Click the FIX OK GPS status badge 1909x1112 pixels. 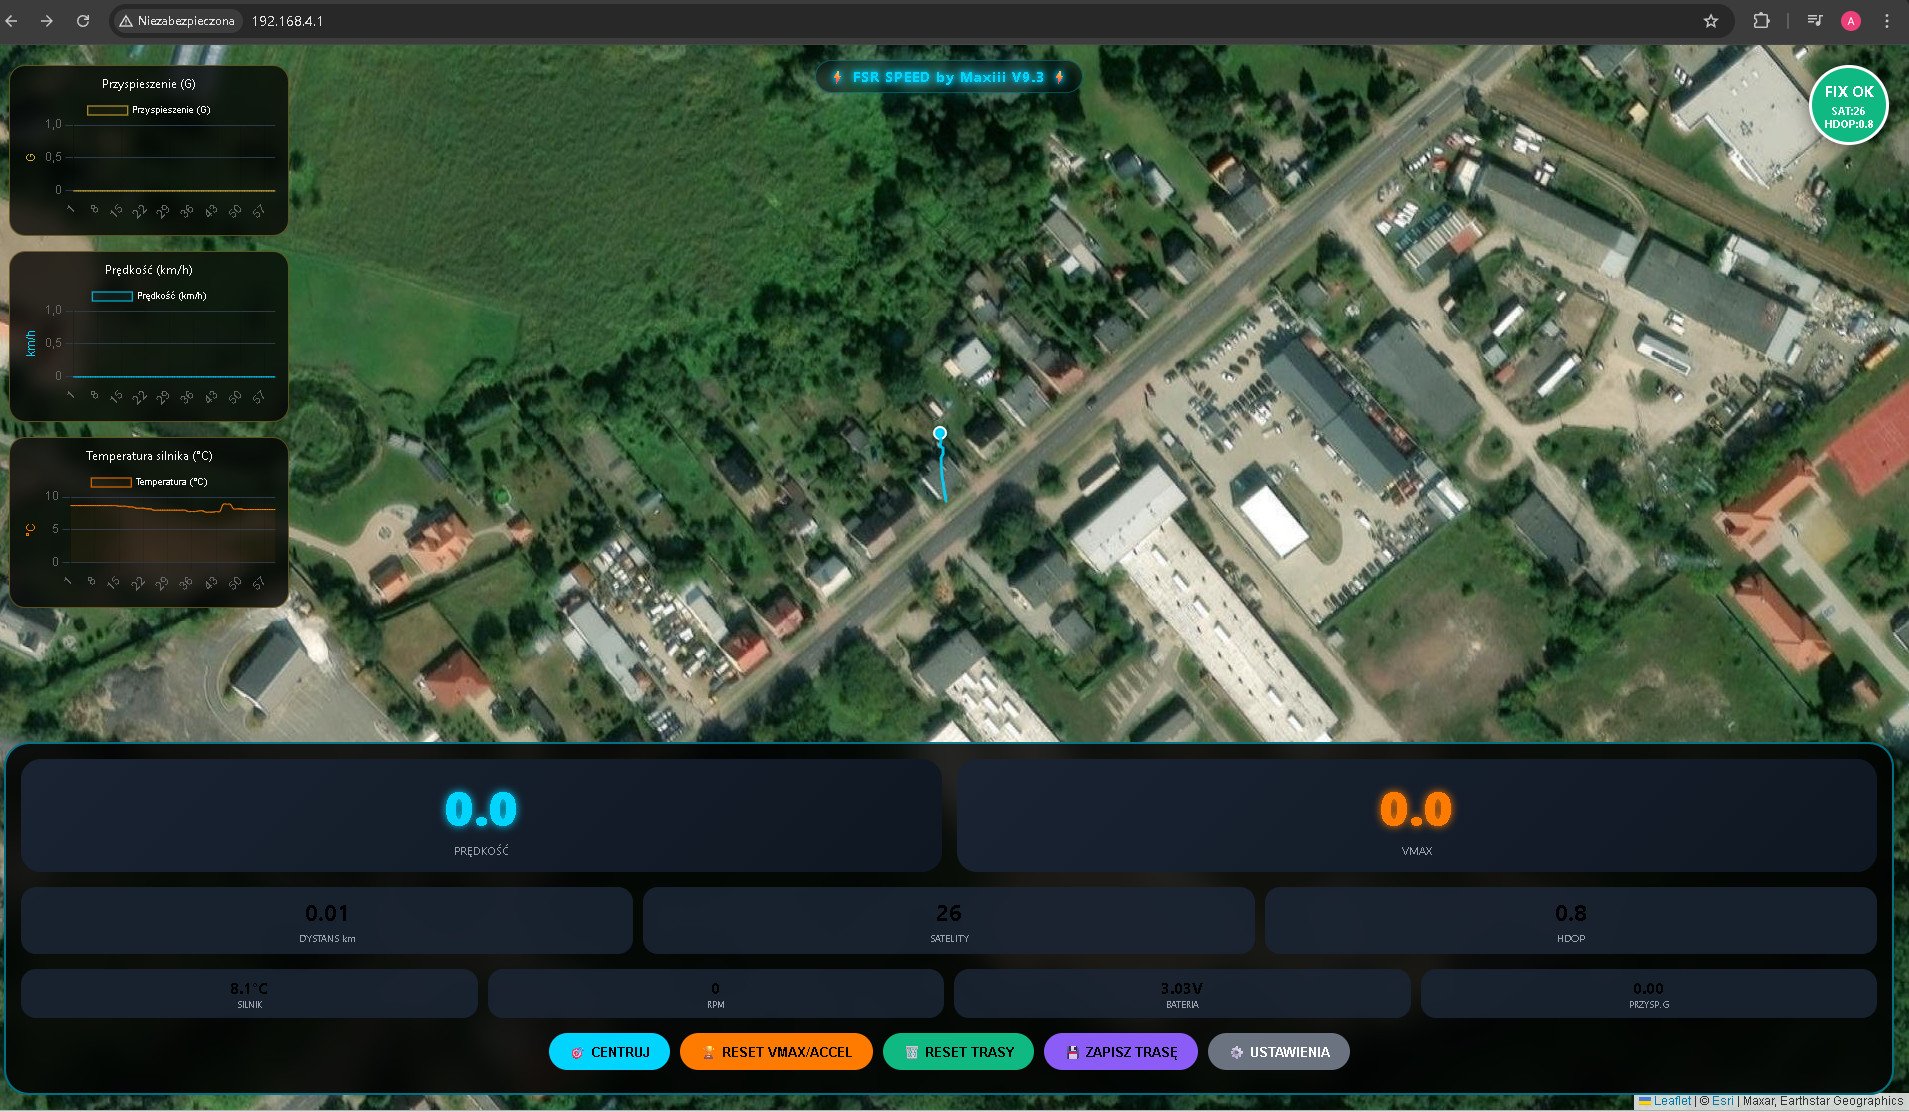(x=1848, y=105)
